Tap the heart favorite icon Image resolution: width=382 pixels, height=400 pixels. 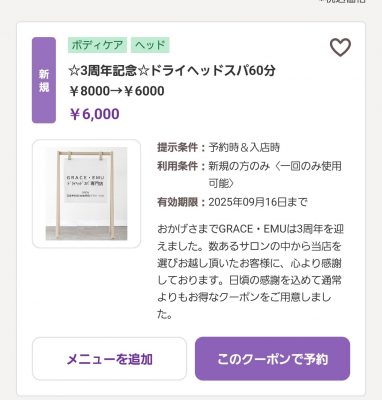[x=340, y=47]
